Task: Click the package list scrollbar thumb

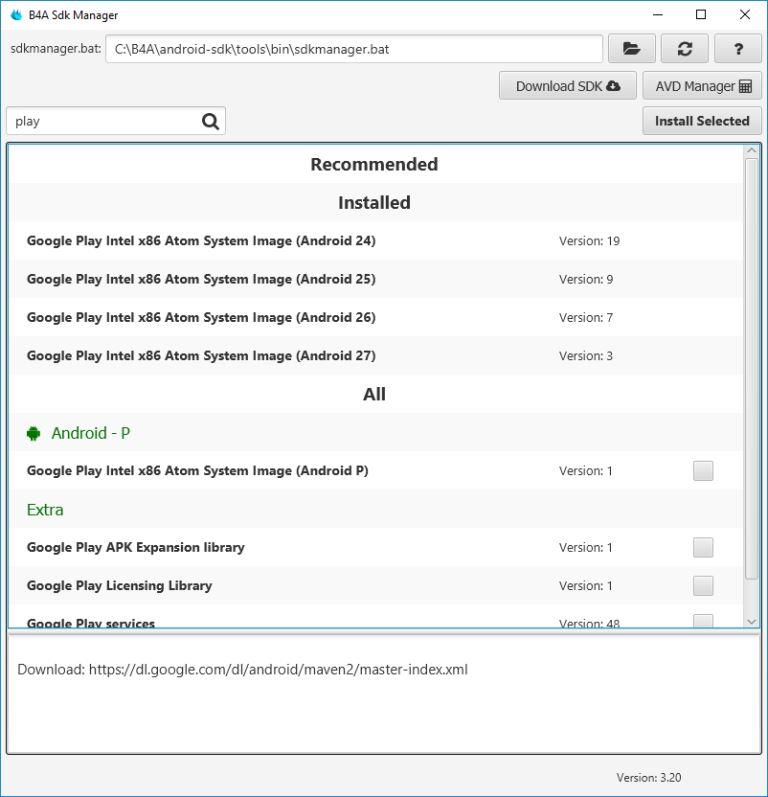Action: [751, 368]
